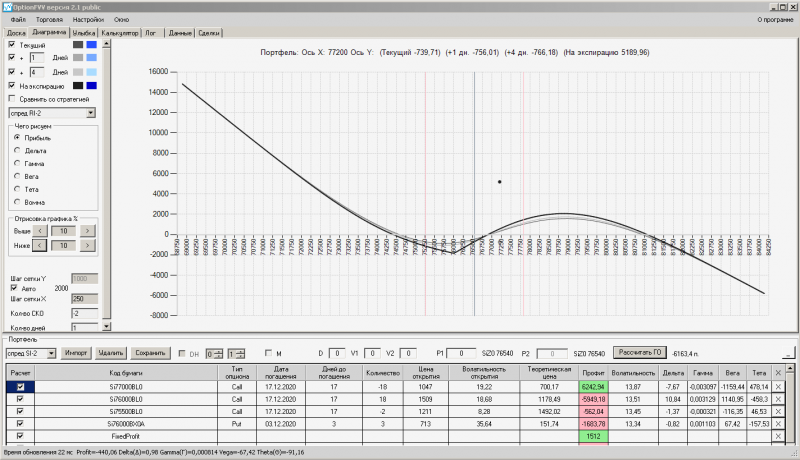Switch to the Сделки tab

[x=209, y=33]
